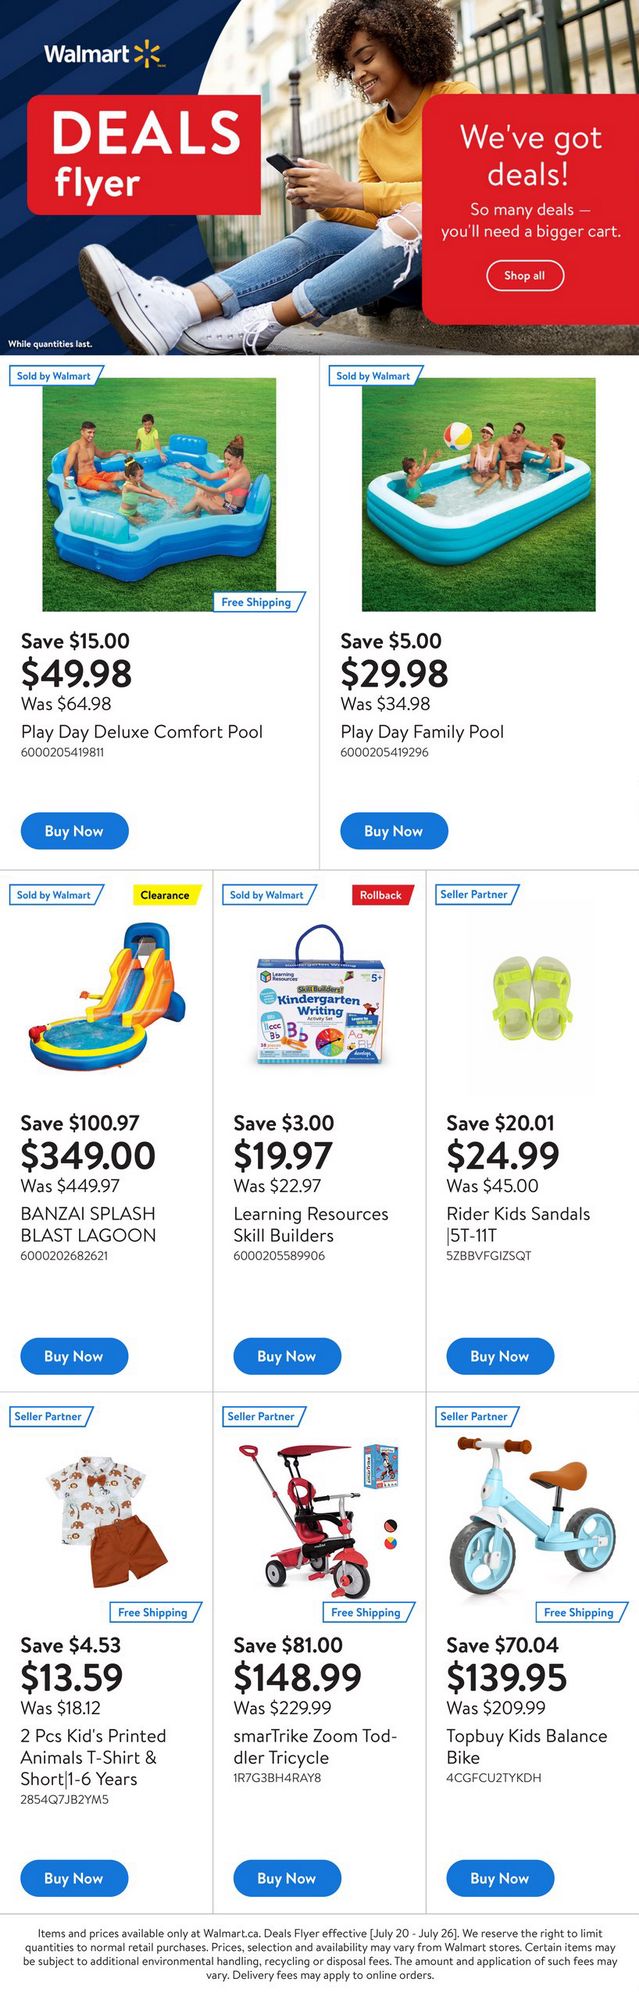Buy Now for the $139.95 balance bike

[500, 1878]
